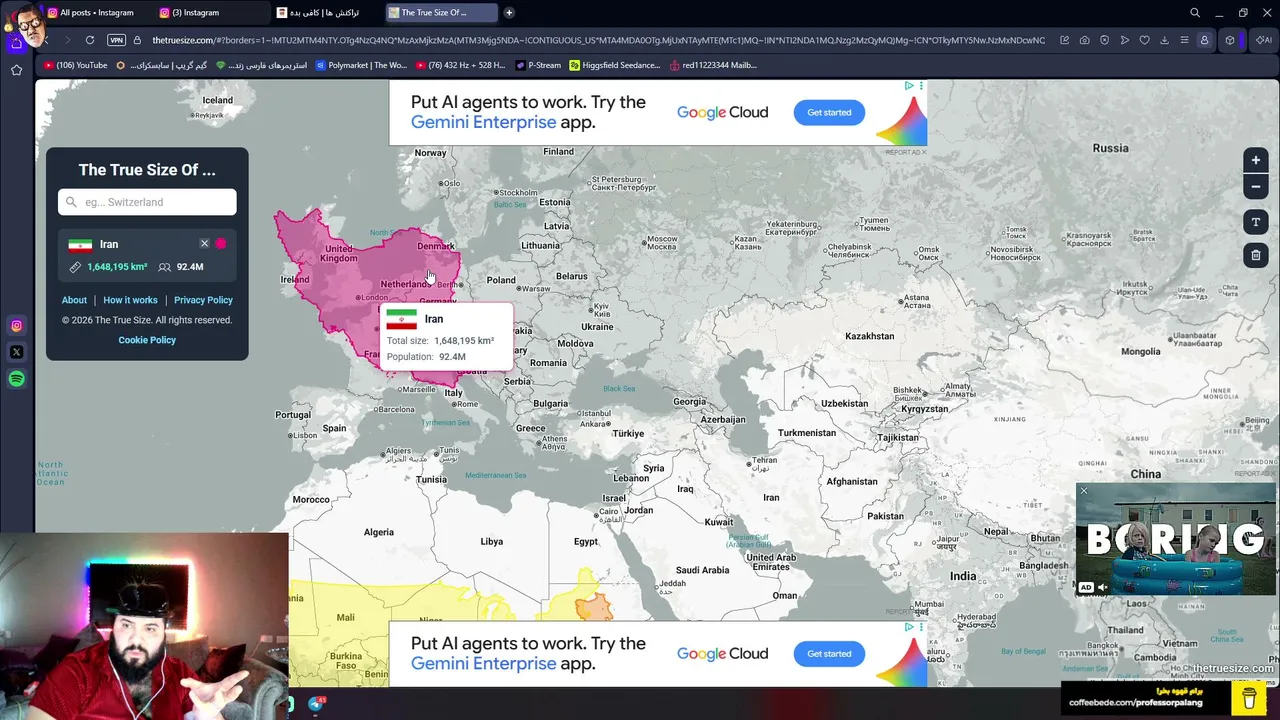This screenshot has width=1280, height=720.
Task: Open the extensions cube icon
Action: [1230, 40]
